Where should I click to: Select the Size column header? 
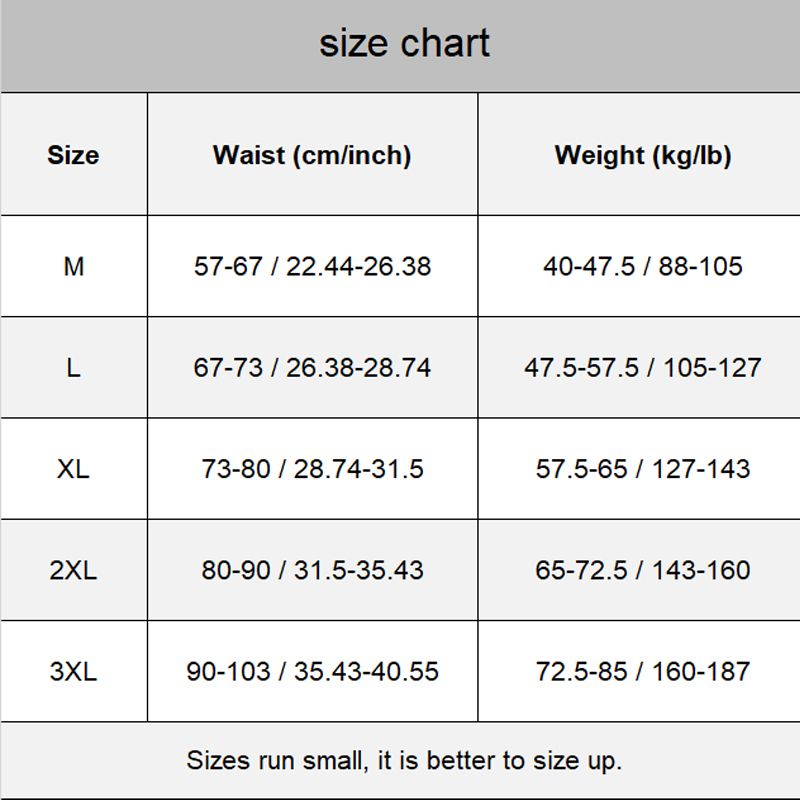[73, 155]
